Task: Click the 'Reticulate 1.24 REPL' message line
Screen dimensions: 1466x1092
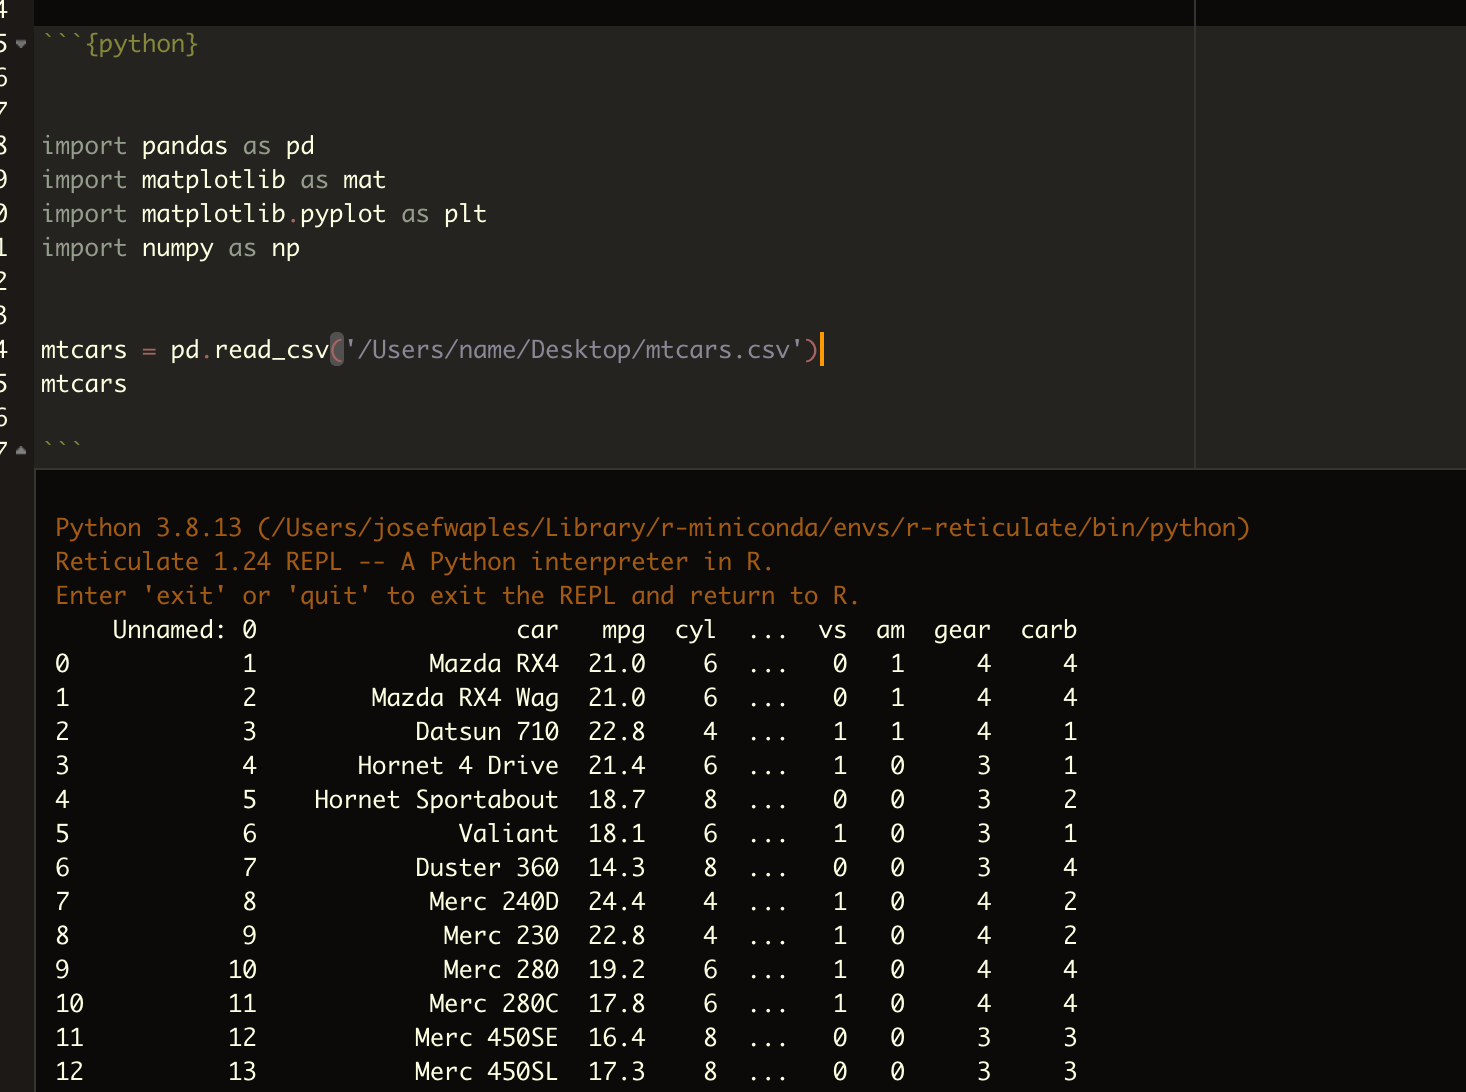Action: [414, 562]
